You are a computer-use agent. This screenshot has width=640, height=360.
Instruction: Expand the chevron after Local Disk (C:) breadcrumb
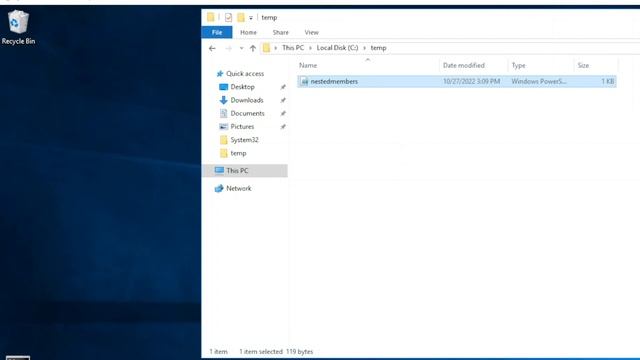pos(364,48)
